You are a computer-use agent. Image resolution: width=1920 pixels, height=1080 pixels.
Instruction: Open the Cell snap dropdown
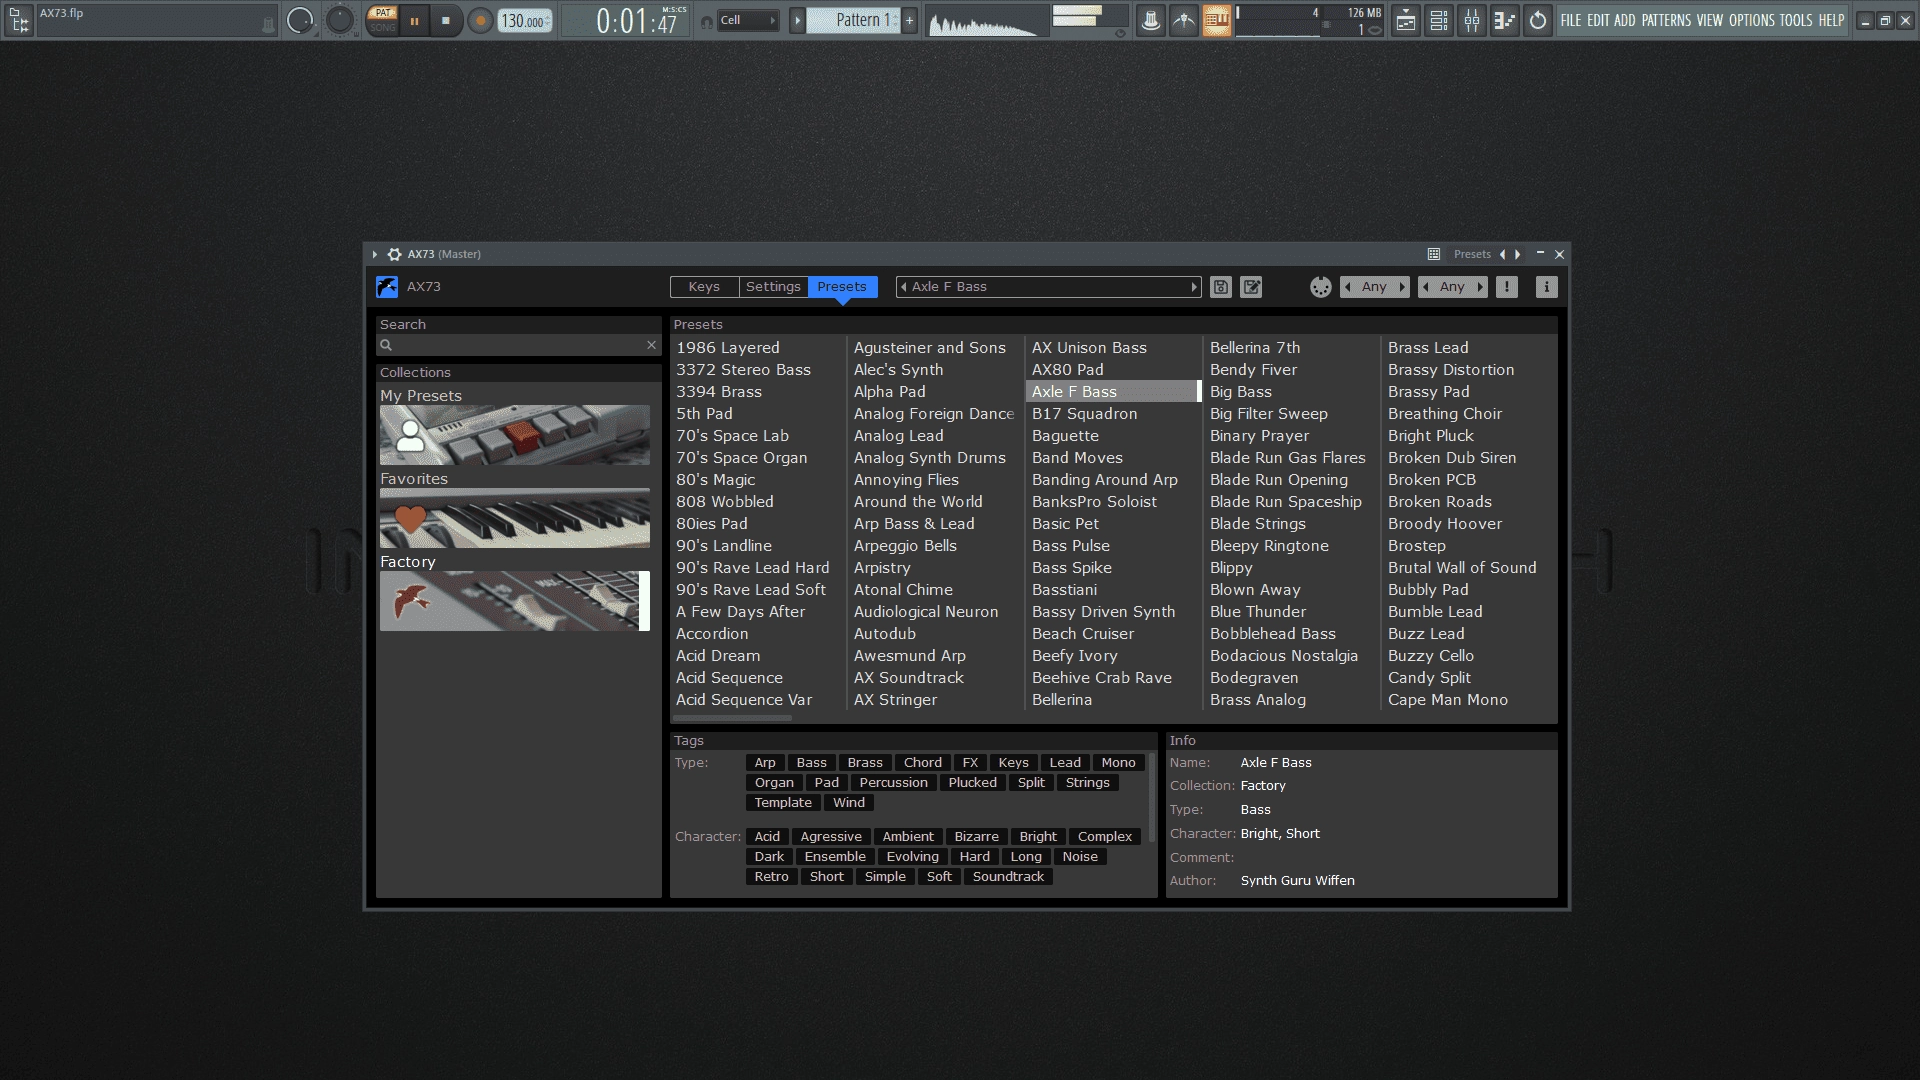(748, 20)
